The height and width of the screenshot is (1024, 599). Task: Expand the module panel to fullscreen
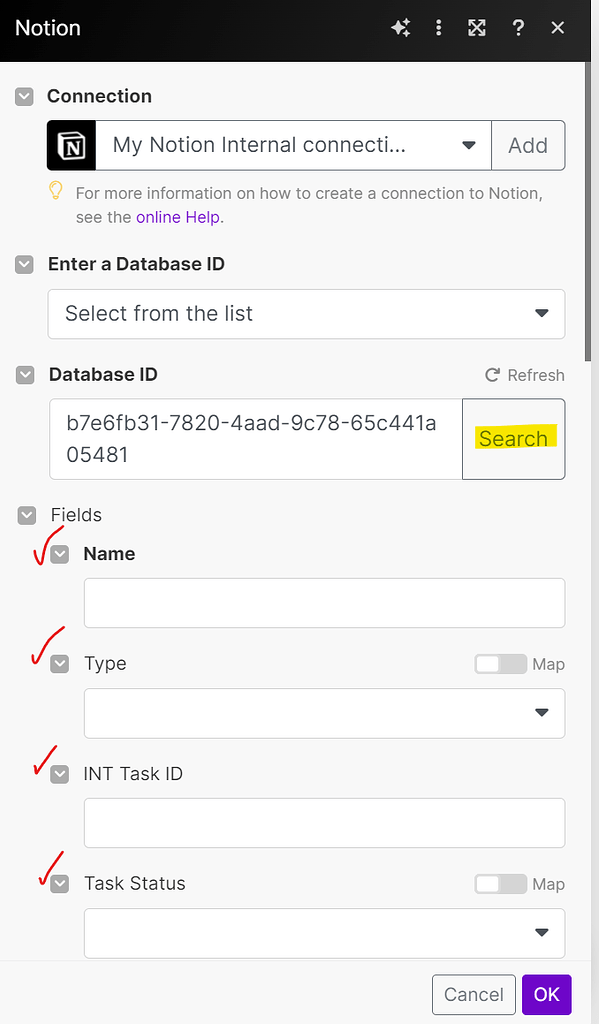(x=478, y=28)
